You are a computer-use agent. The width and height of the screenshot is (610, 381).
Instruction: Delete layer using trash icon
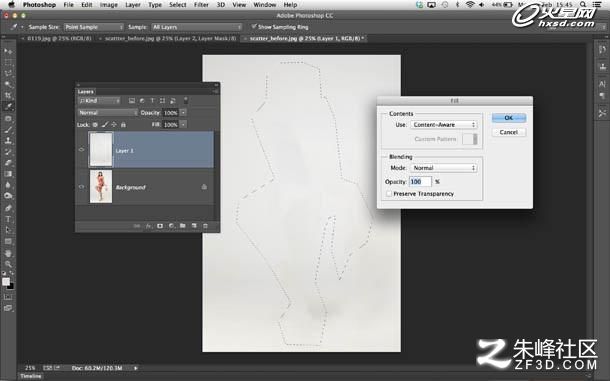[x=205, y=226]
